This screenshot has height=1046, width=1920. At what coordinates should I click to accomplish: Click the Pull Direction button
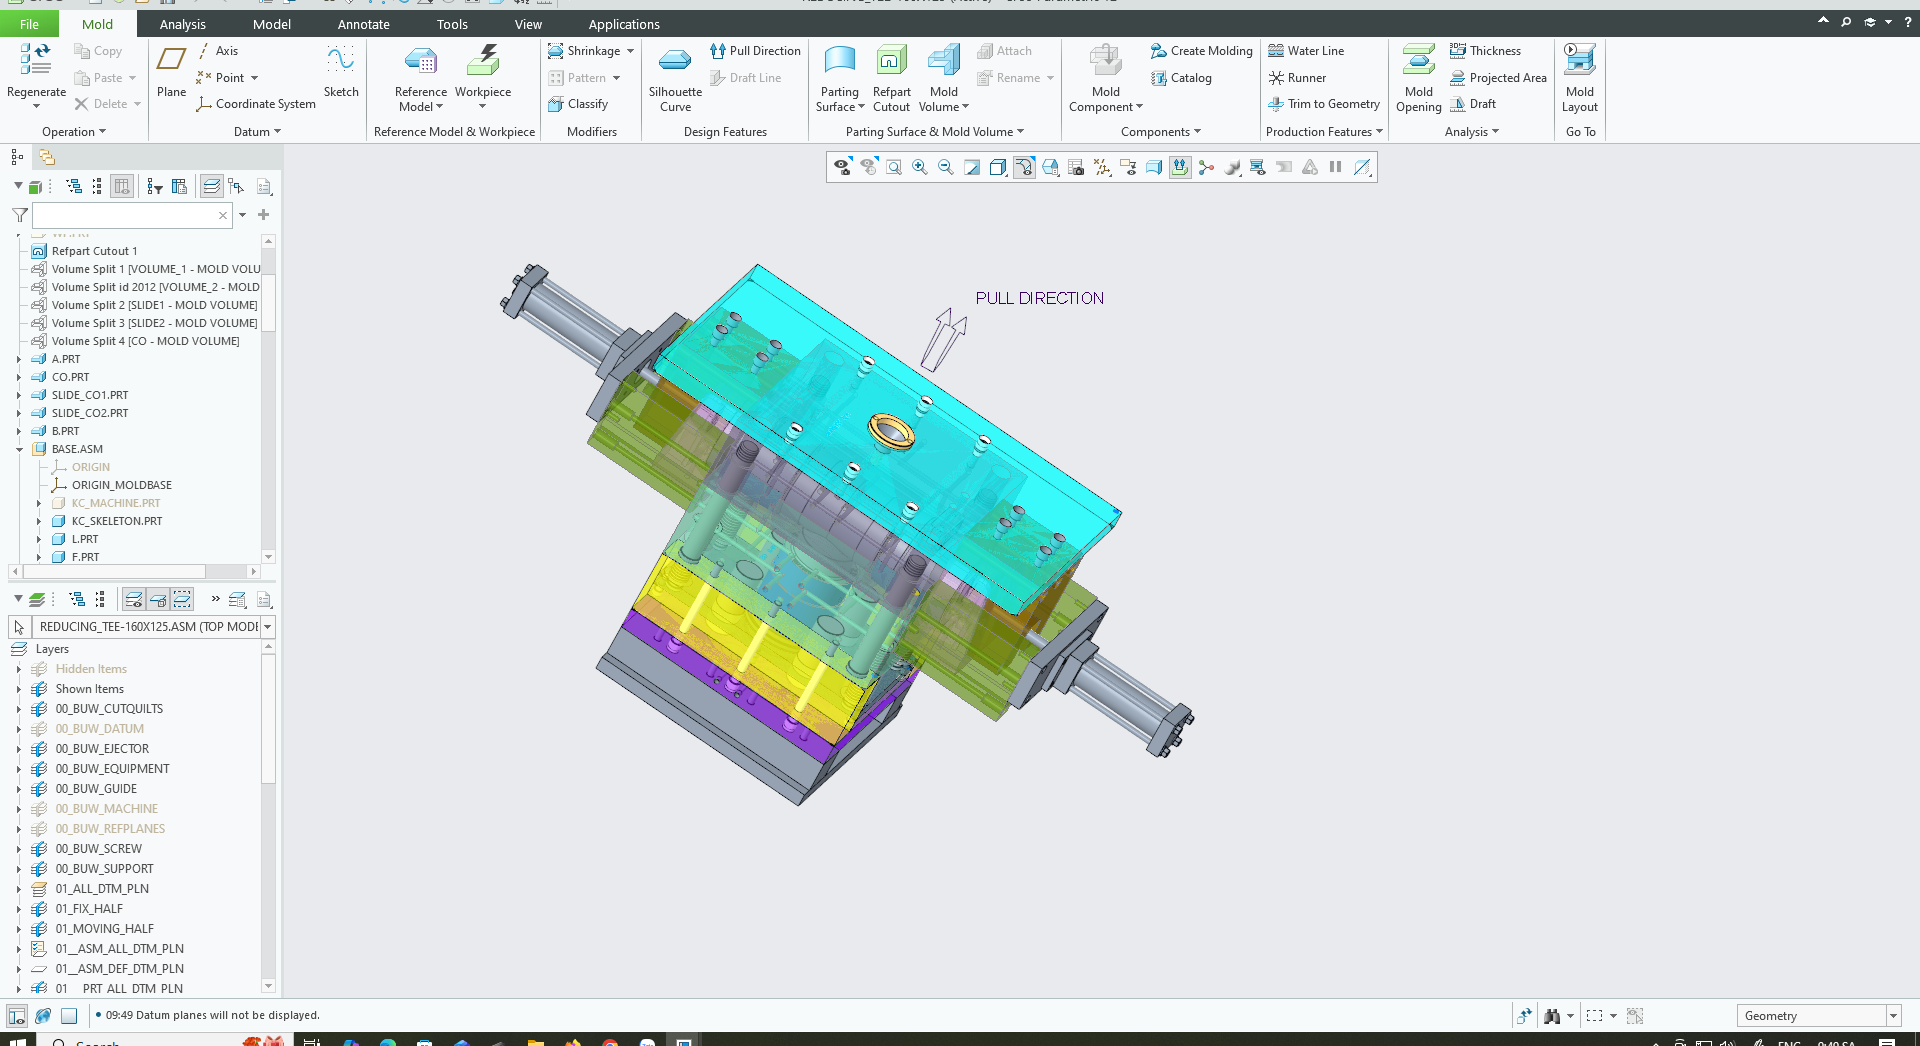click(755, 51)
